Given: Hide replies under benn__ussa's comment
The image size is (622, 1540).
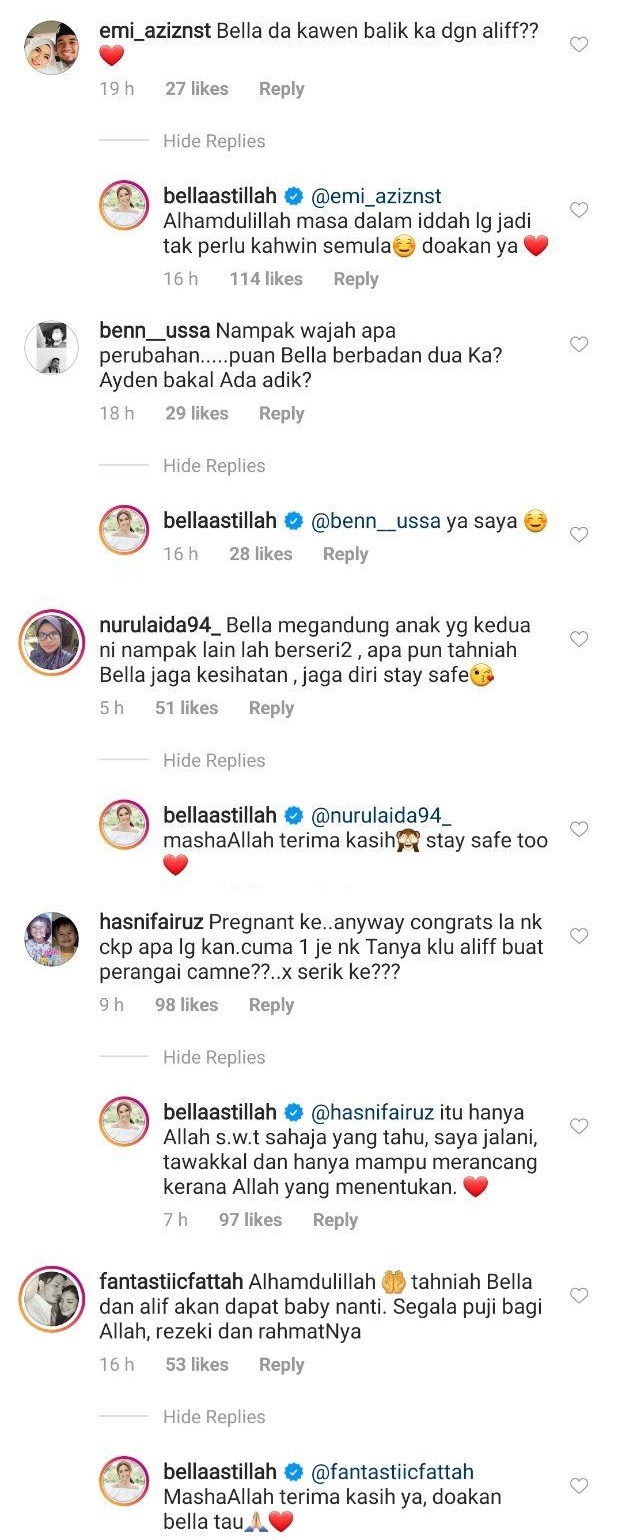Looking at the screenshot, I should (x=214, y=466).
